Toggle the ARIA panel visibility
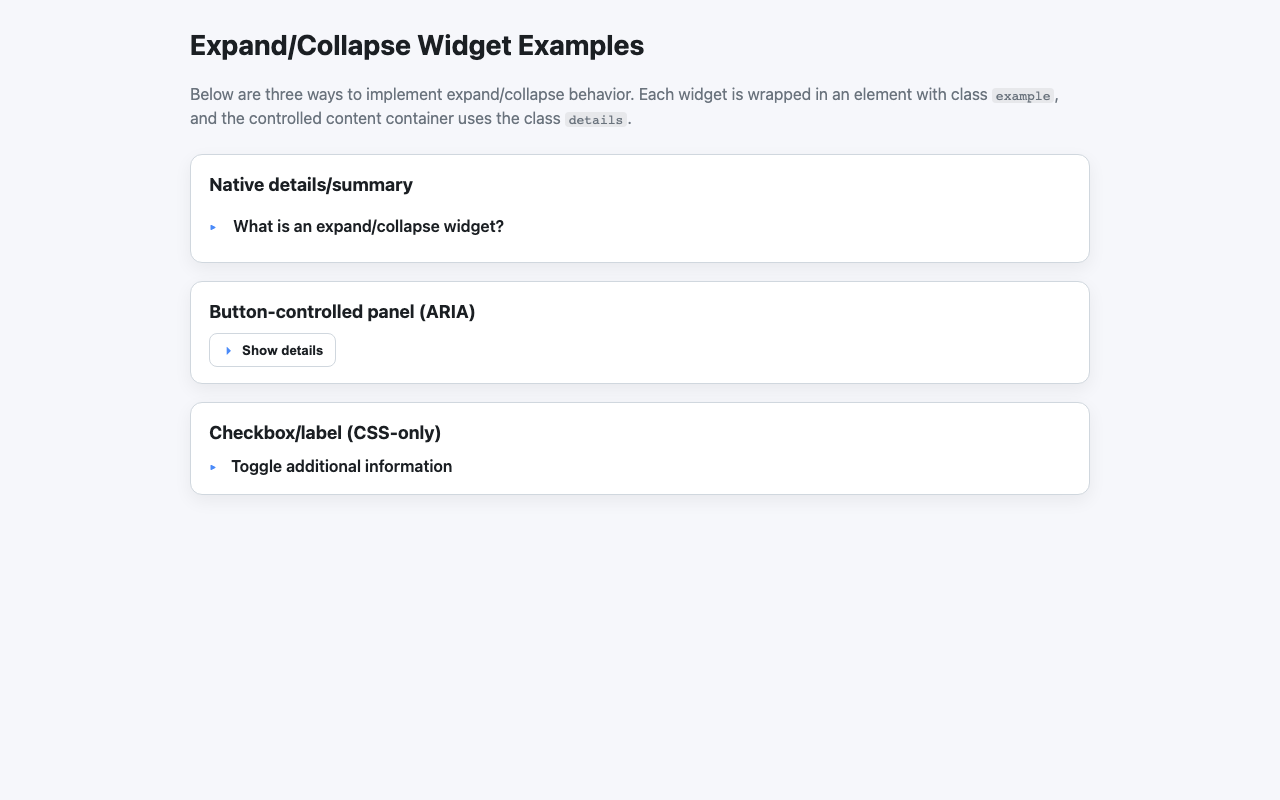Screen dimensions: 1280x800 coord(272,350)
